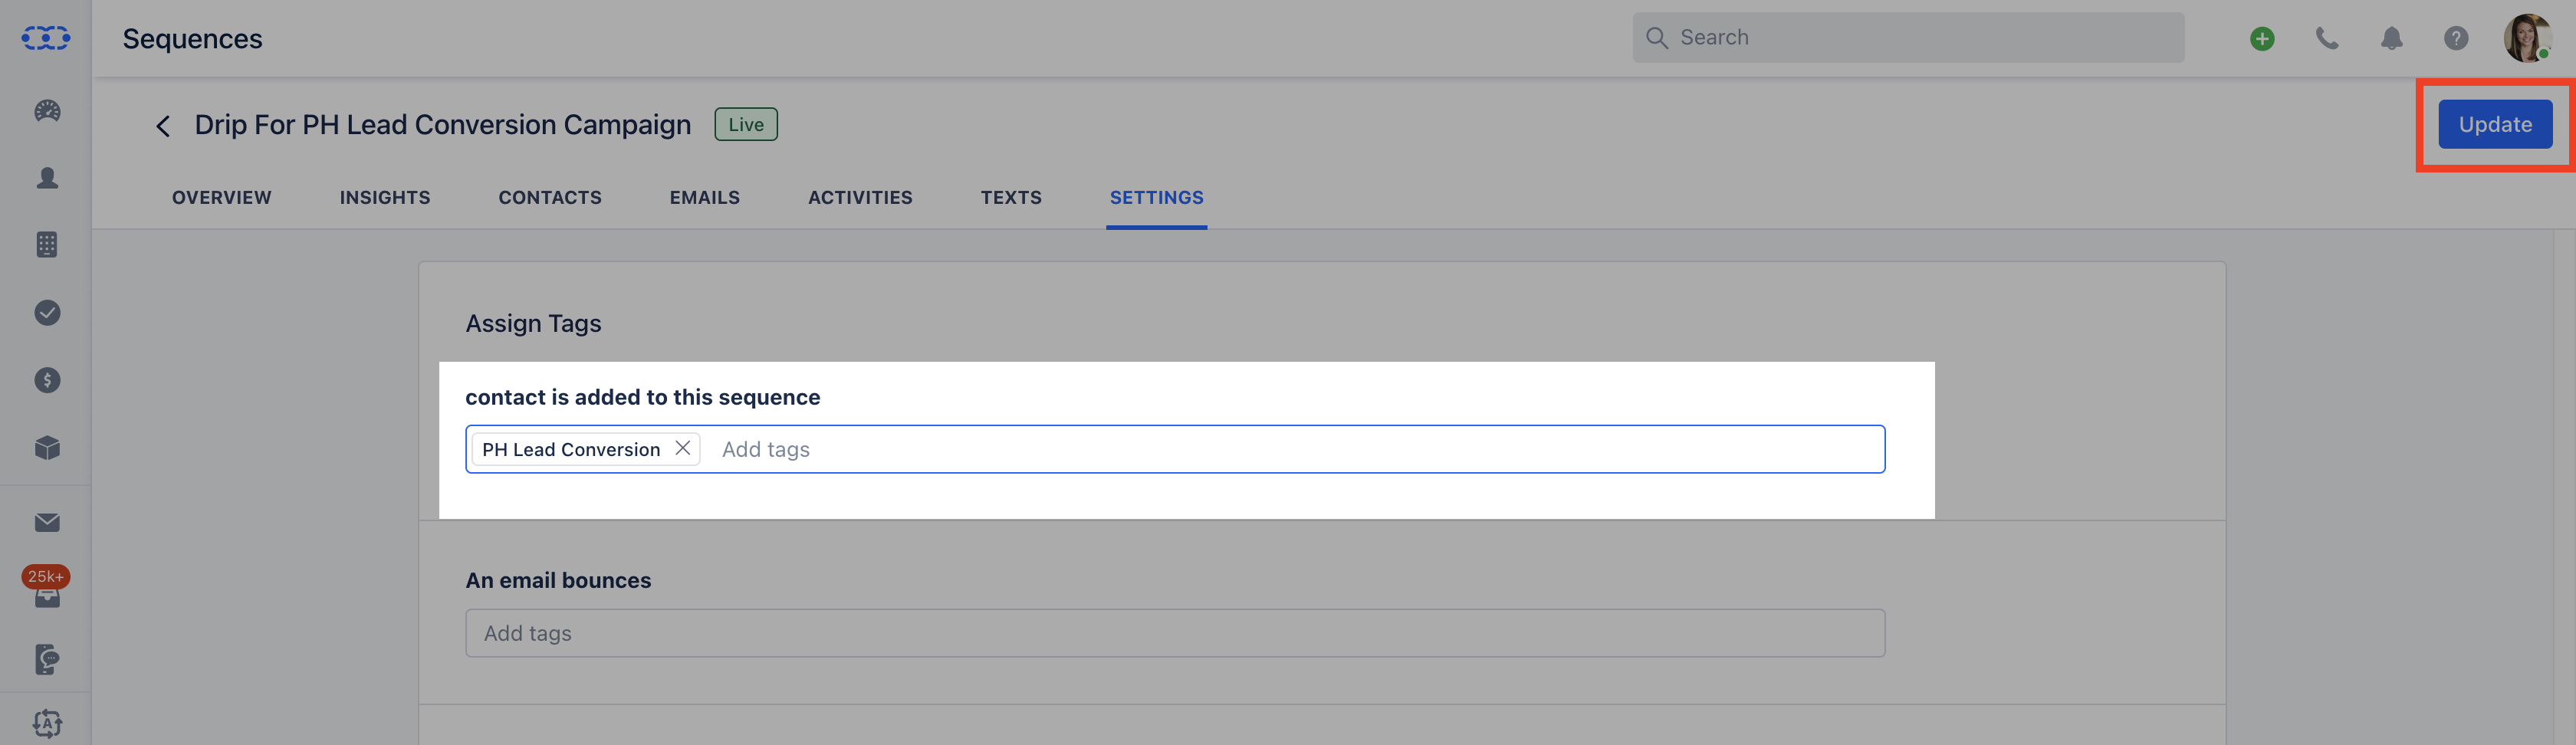This screenshot has height=745, width=2576.
Task: Click the Update button
Action: click(x=2495, y=125)
